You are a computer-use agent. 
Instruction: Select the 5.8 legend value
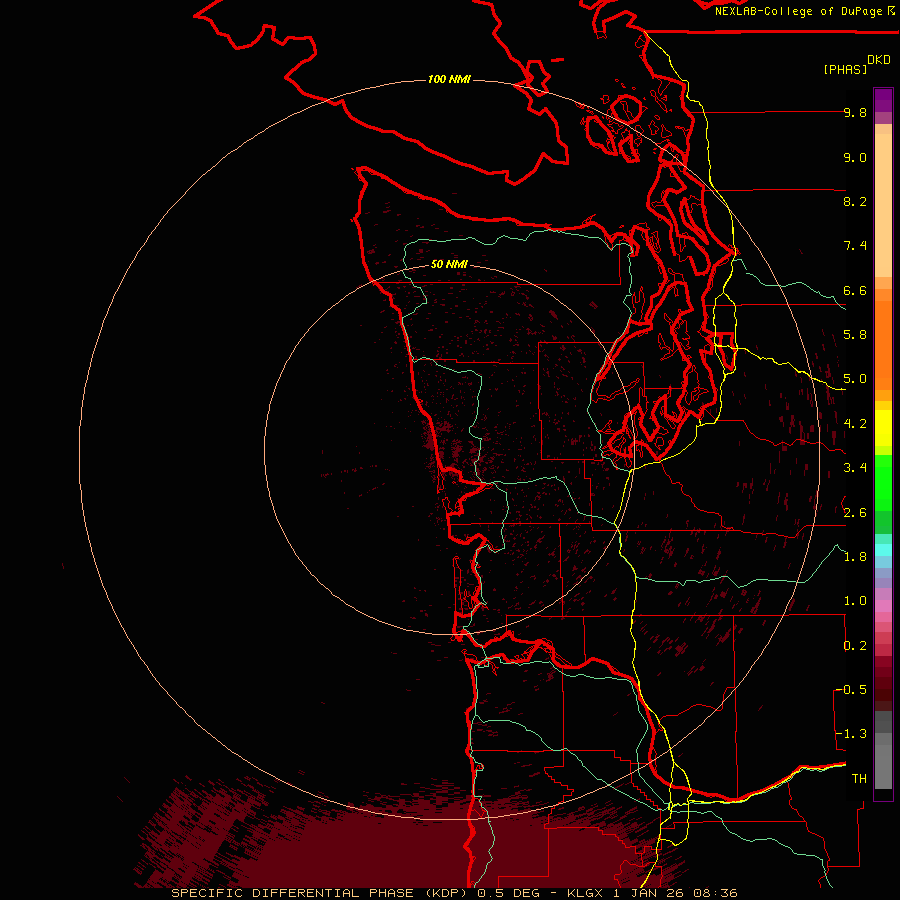(855, 335)
